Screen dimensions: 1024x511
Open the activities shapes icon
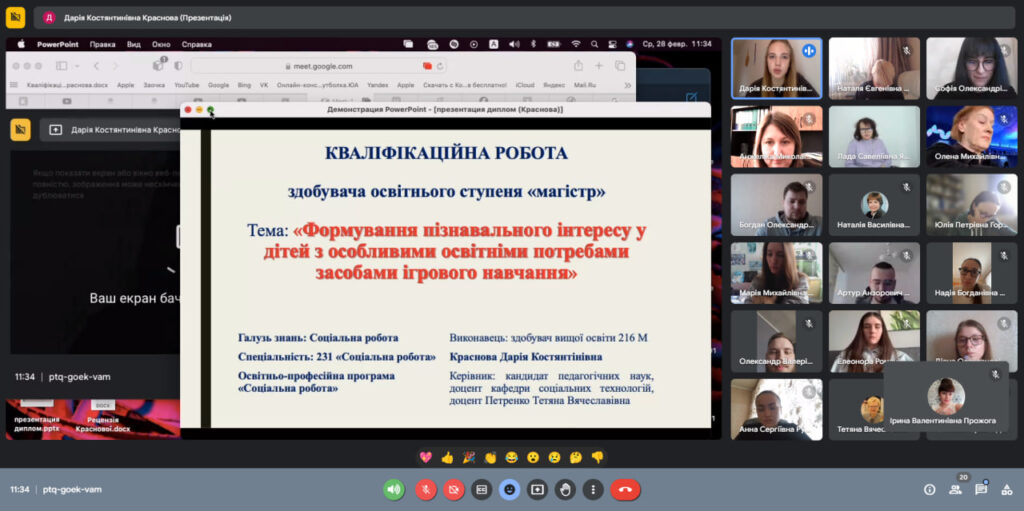click(1005, 490)
